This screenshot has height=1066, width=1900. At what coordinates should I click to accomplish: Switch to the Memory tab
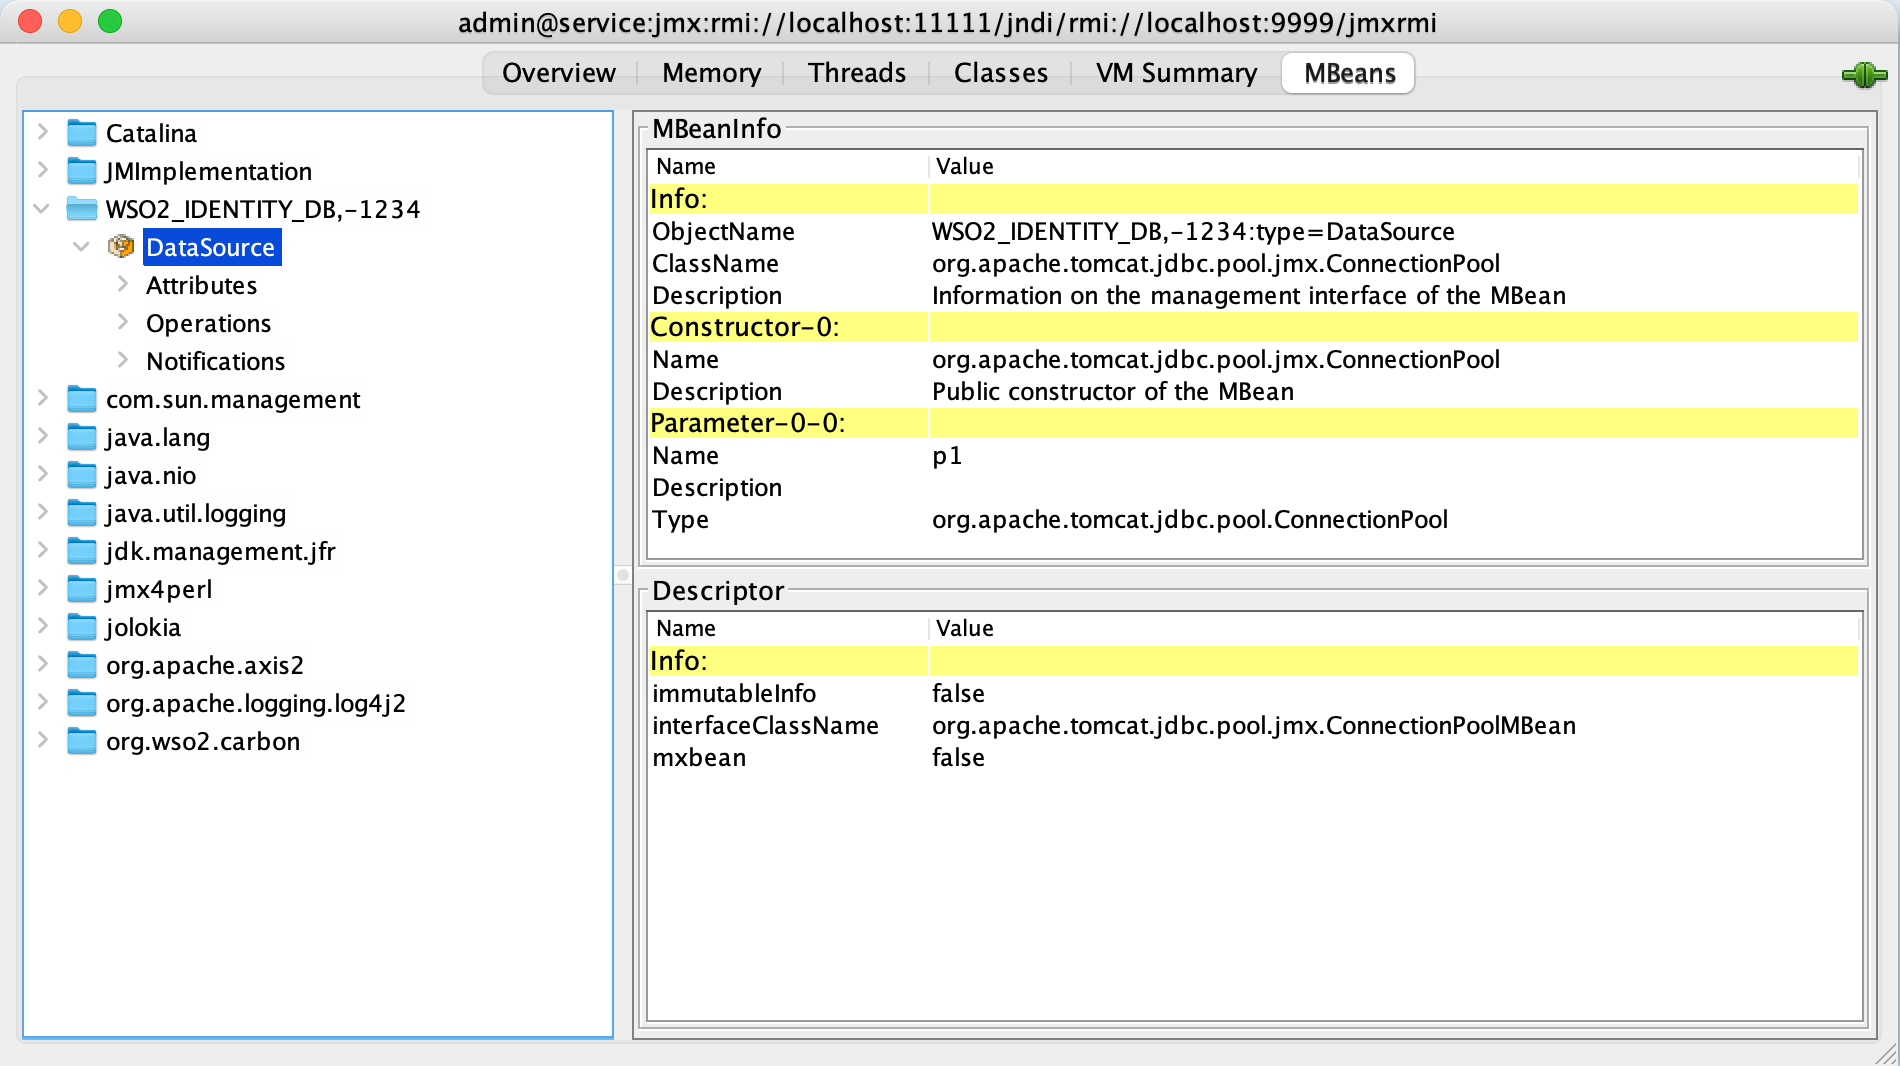click(x=711, y=73)
